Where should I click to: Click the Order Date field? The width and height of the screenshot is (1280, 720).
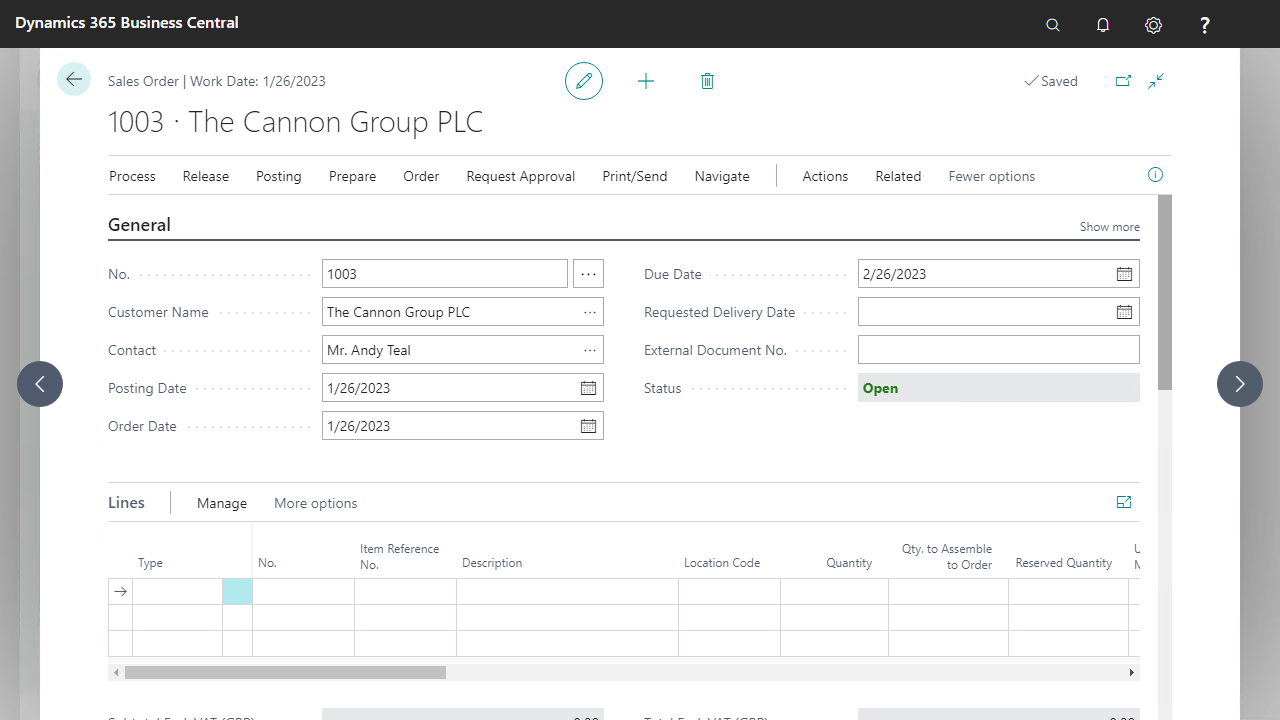point(463,426)
